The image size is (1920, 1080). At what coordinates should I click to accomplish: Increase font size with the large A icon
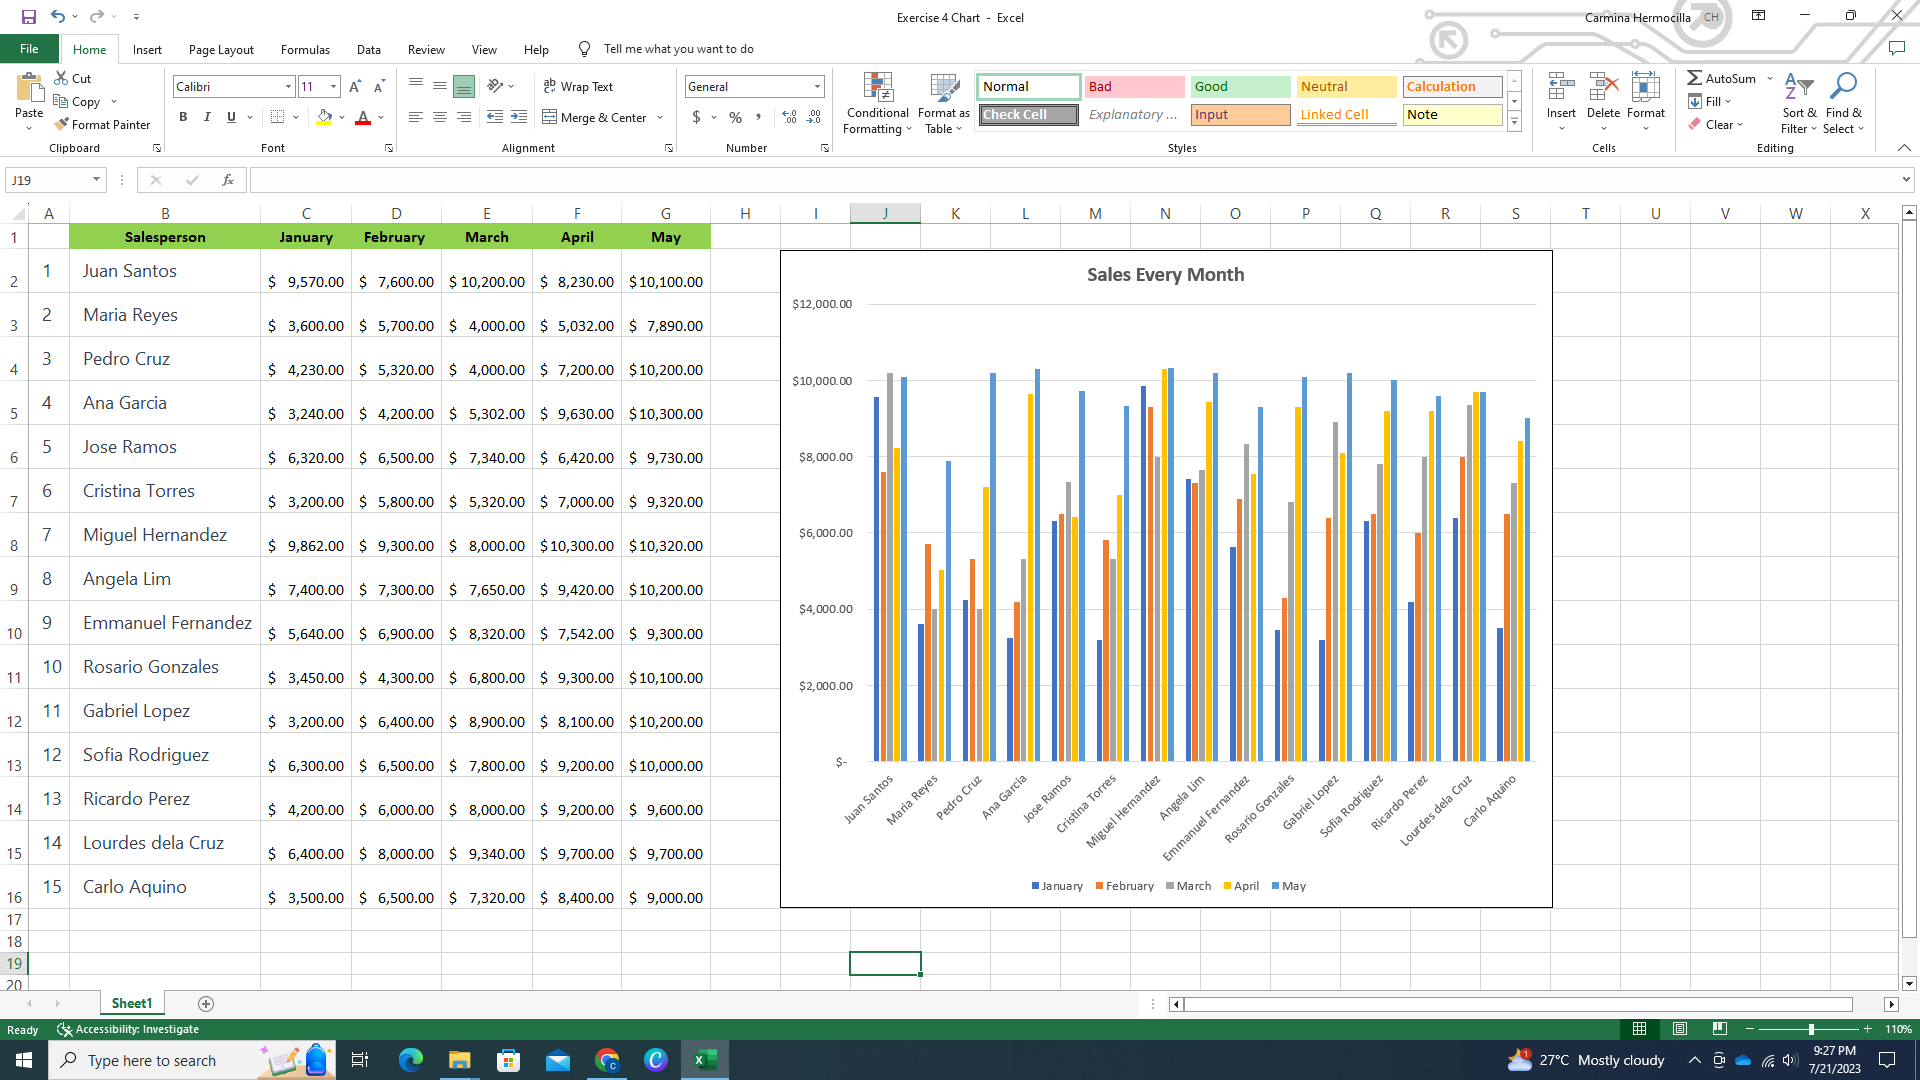point(355,87)
